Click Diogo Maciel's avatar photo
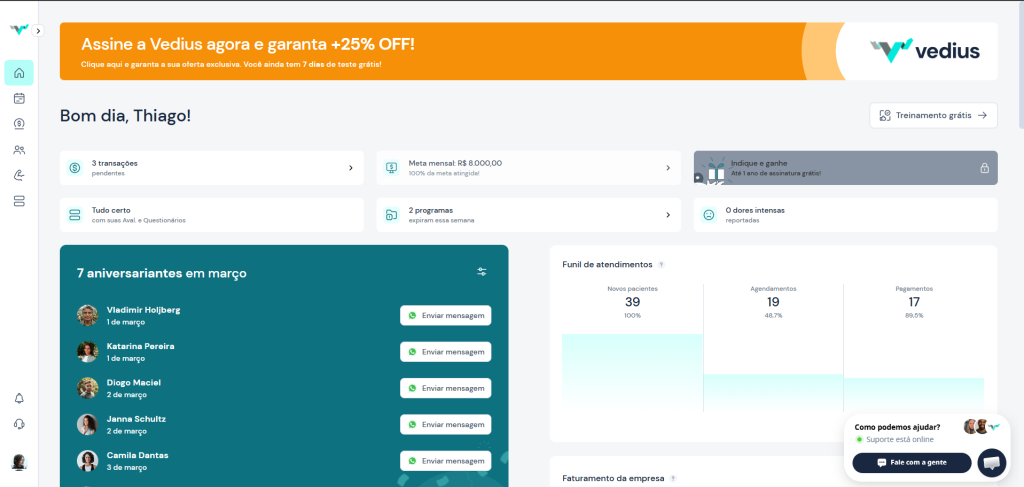The image size is (1024, 487). click(88, 388)
